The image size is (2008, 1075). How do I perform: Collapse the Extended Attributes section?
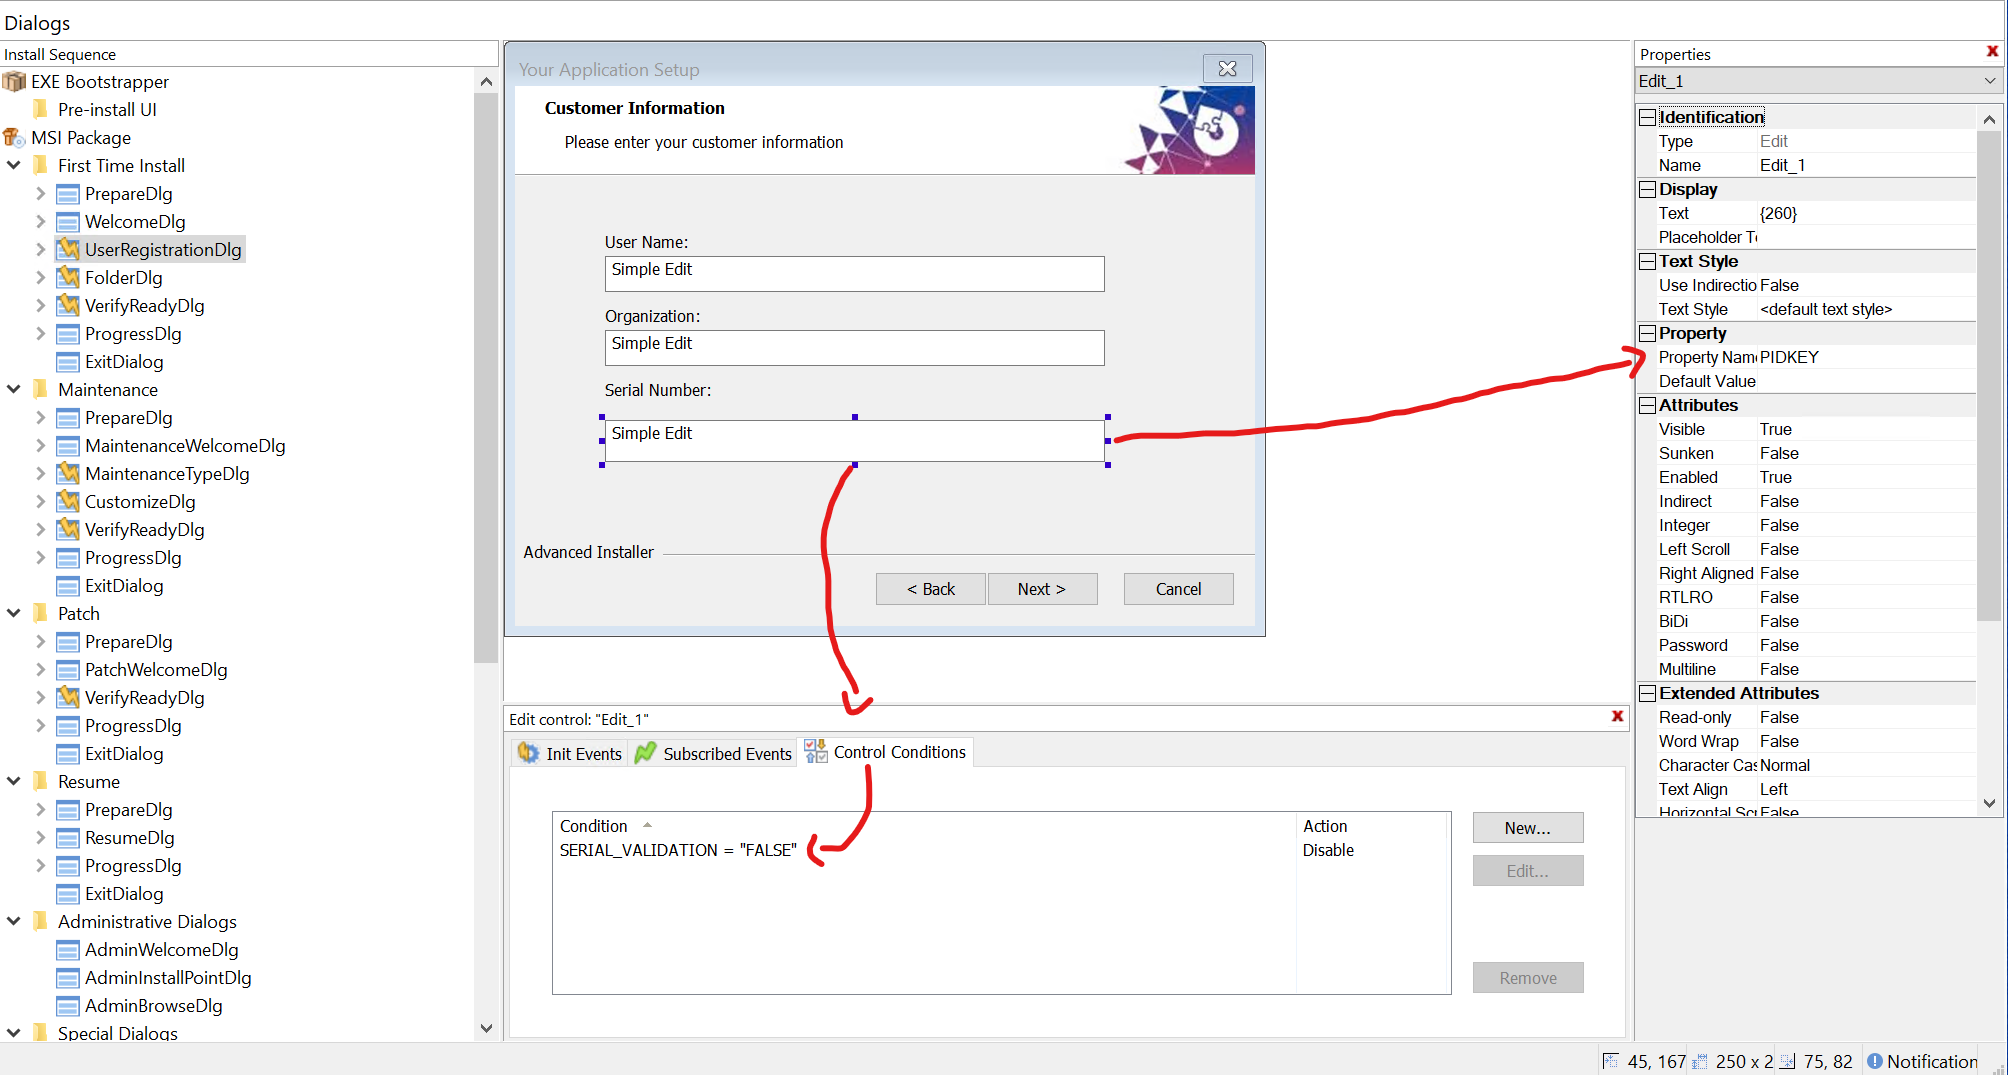tap(1648, 693)
